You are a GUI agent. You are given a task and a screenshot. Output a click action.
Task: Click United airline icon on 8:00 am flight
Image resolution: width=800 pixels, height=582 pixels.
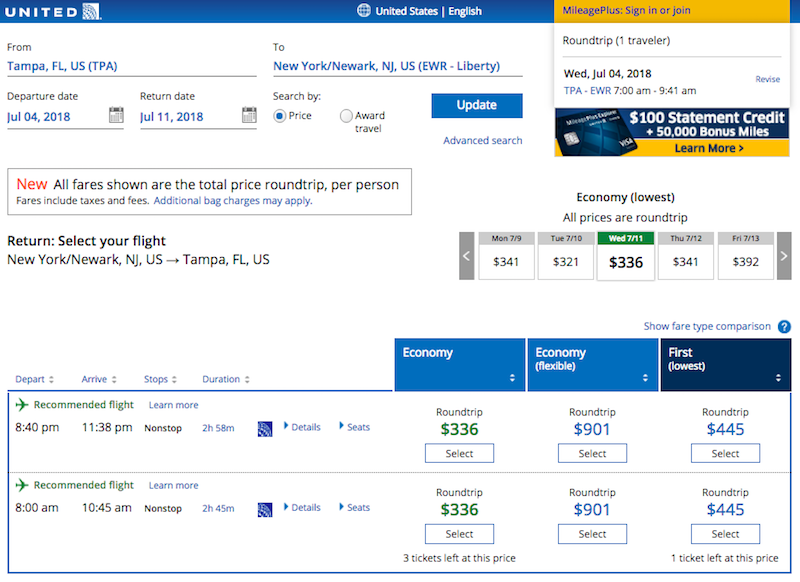point(265,509)
